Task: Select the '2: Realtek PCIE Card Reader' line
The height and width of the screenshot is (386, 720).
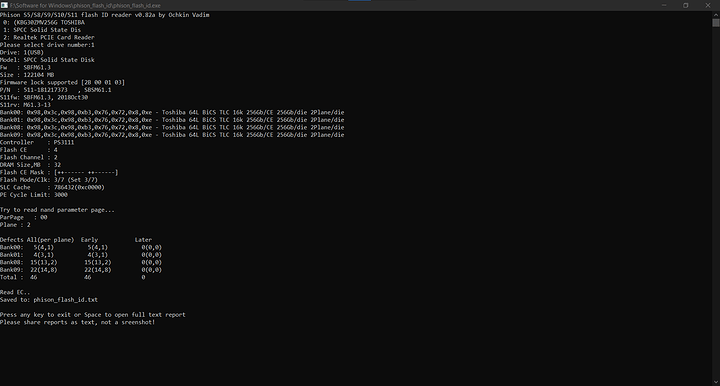Action: tap(49, 37)
